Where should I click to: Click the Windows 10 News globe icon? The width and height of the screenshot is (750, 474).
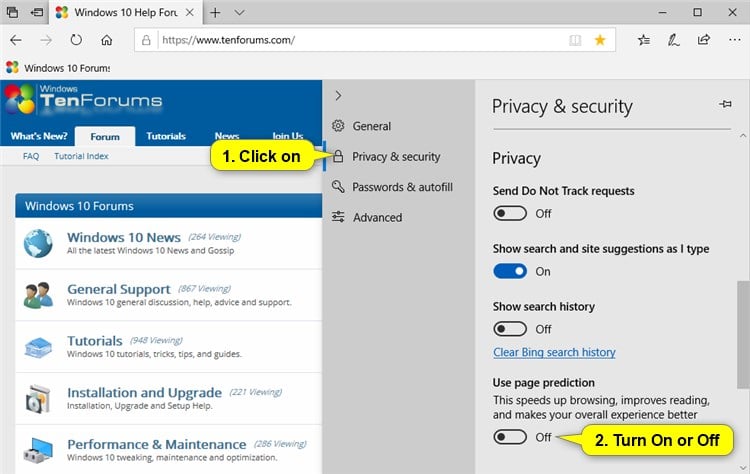(x=38, y=243)
